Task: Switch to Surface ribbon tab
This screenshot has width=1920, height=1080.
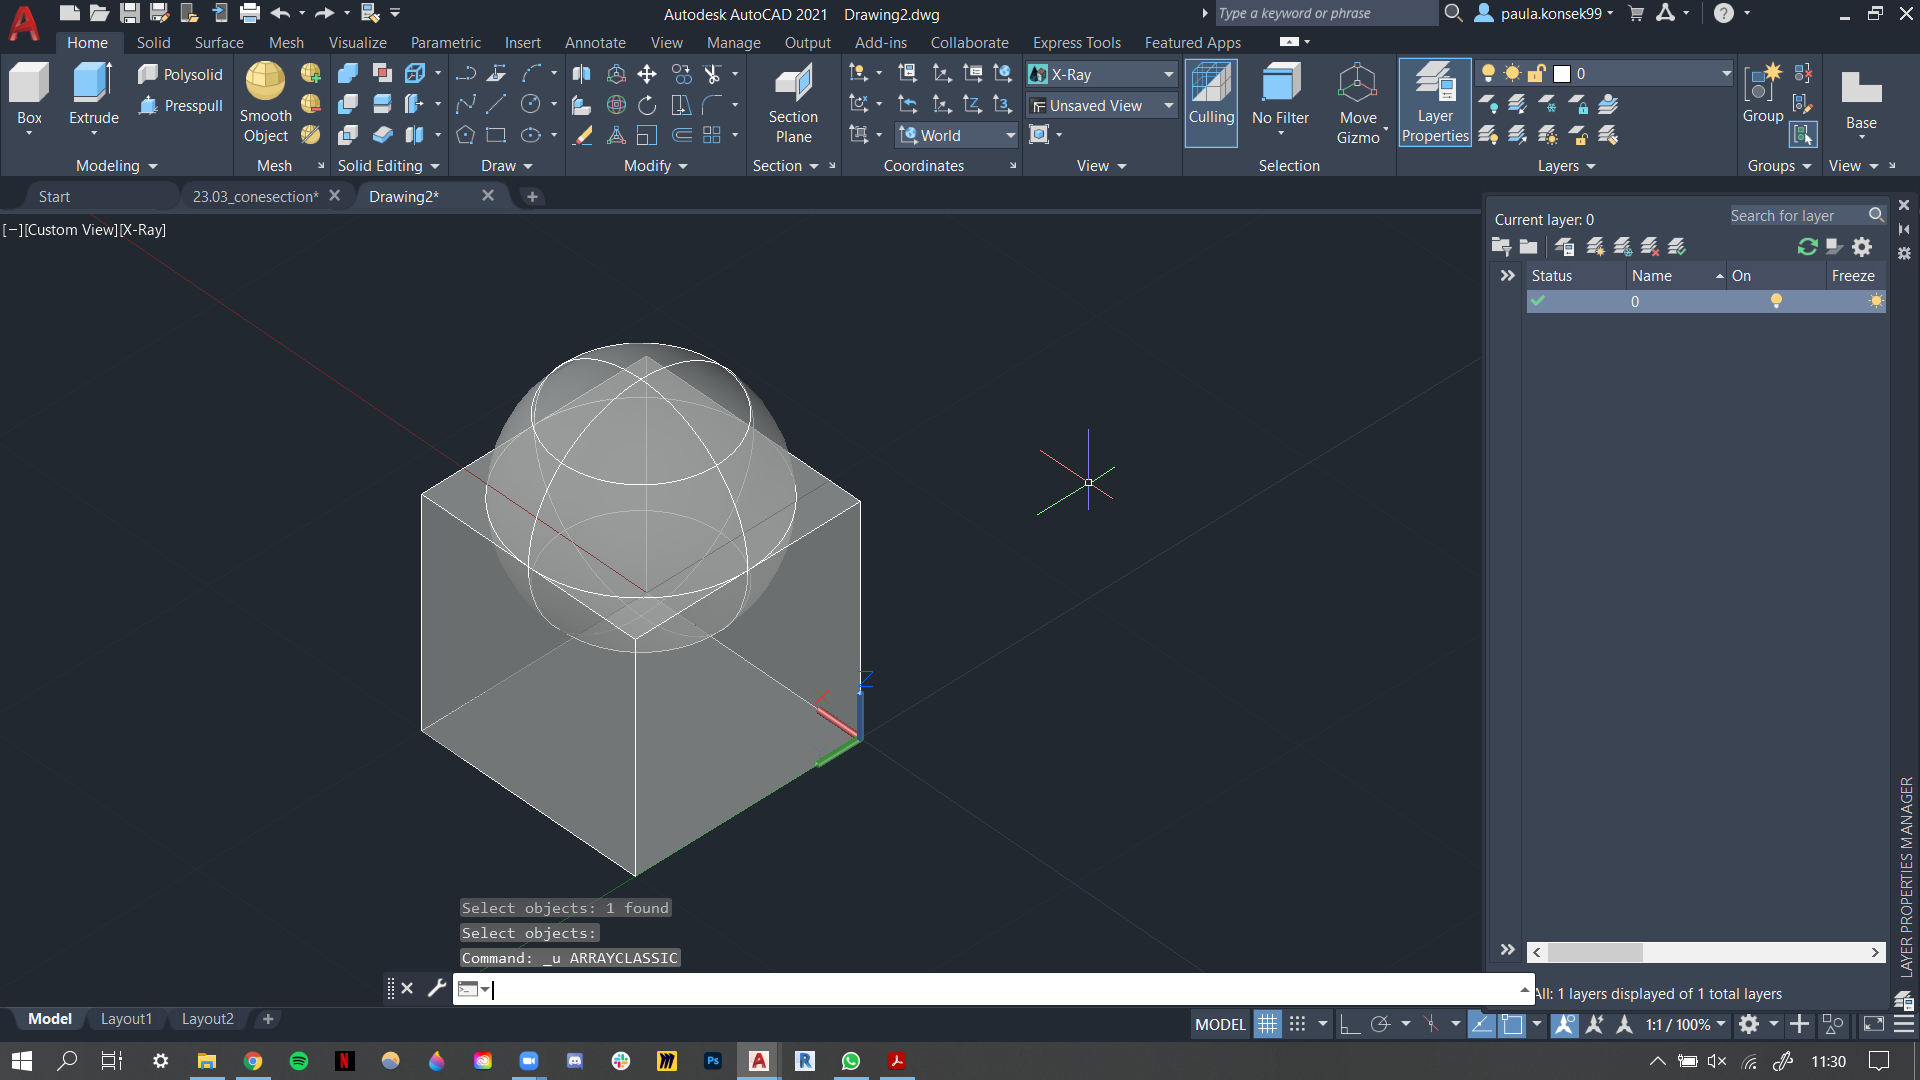Action: coord(219,42)
